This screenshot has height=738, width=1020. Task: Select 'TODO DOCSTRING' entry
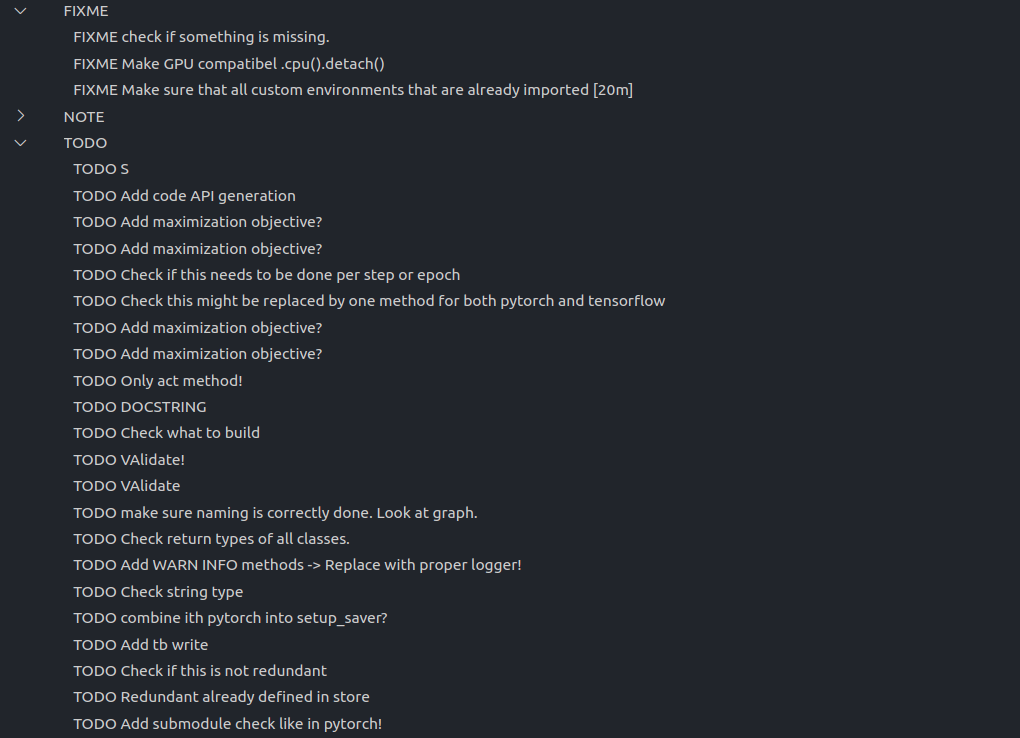coord(140,407)
